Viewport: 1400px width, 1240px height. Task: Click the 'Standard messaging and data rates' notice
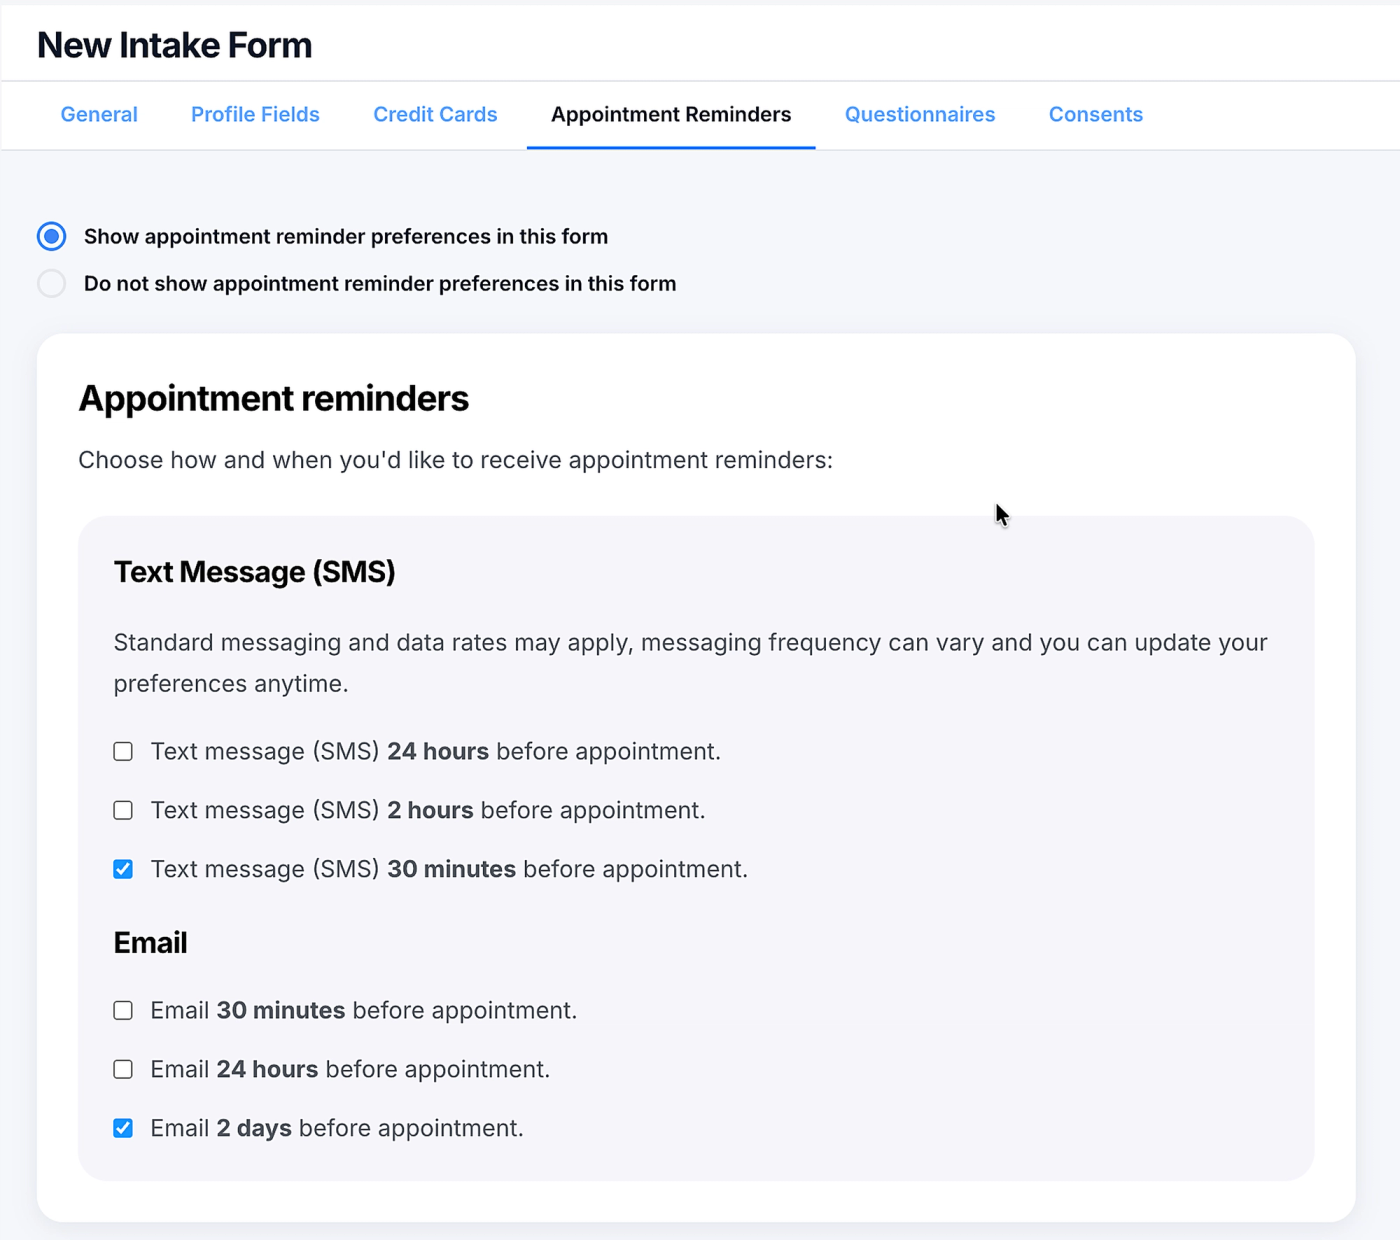pyautogui.click(x=690, y=663)
